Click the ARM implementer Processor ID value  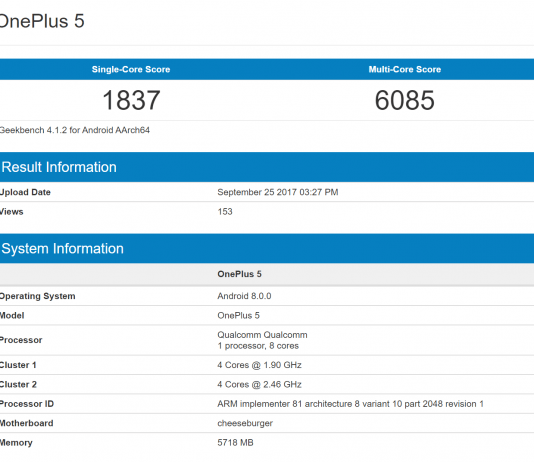click(350, 404)
